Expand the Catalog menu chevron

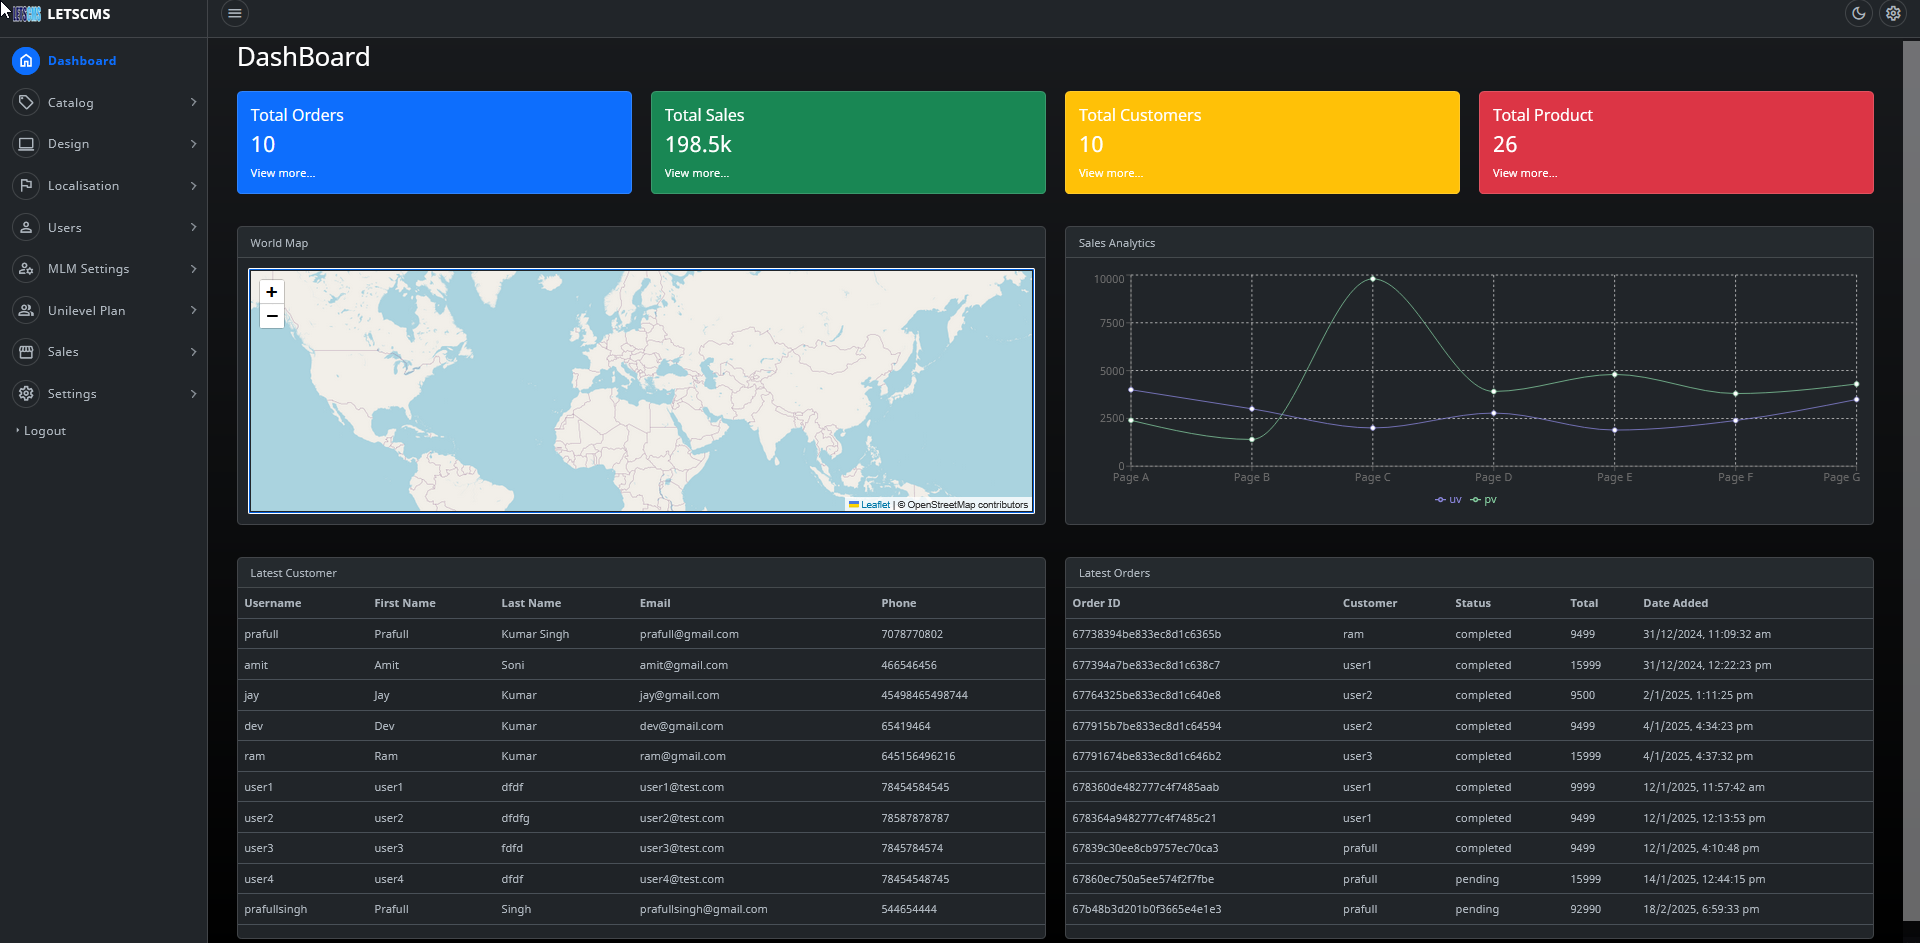click(x=192, y=102)
